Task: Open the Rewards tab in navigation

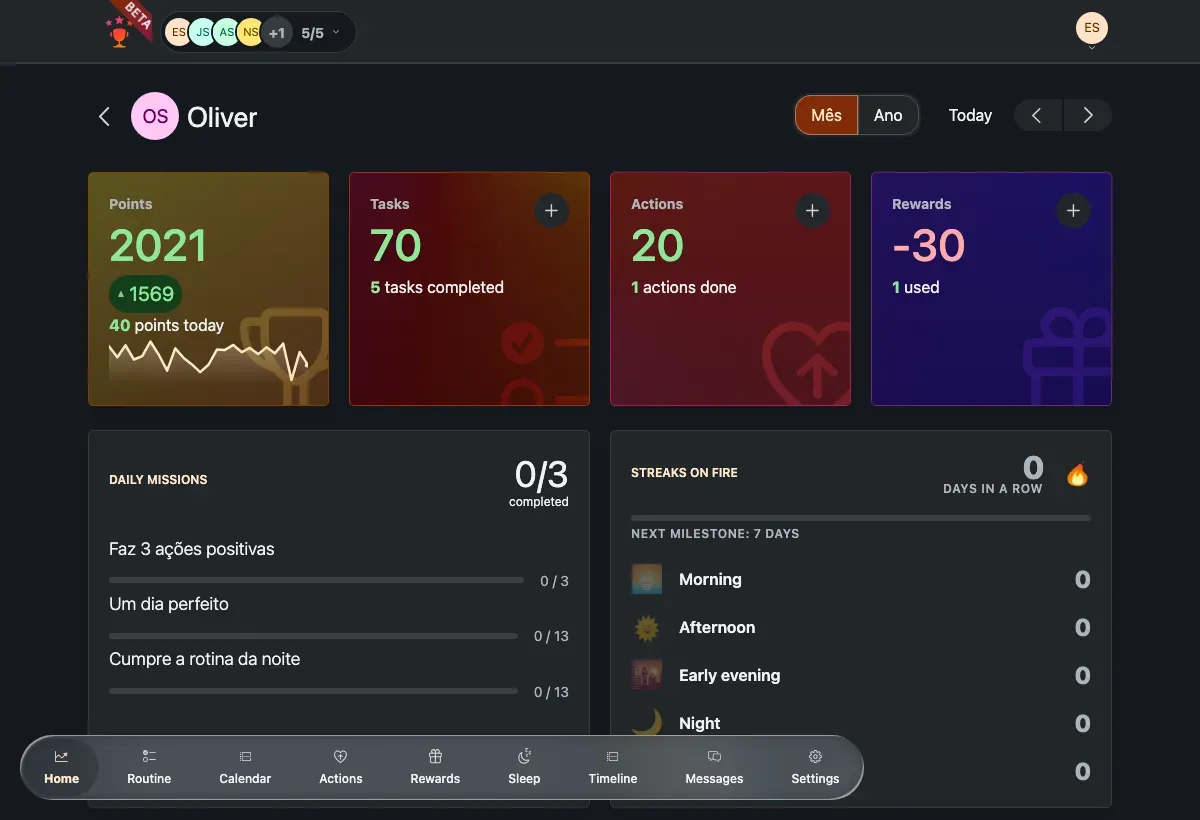Action: pos(435,767)
